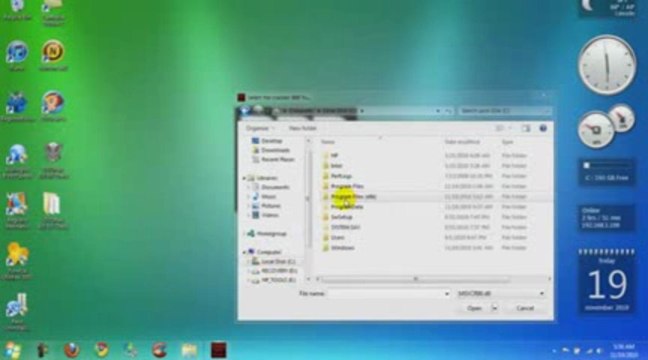
Task: Click the clock in the system tray
Action: [x=624, y=350]
